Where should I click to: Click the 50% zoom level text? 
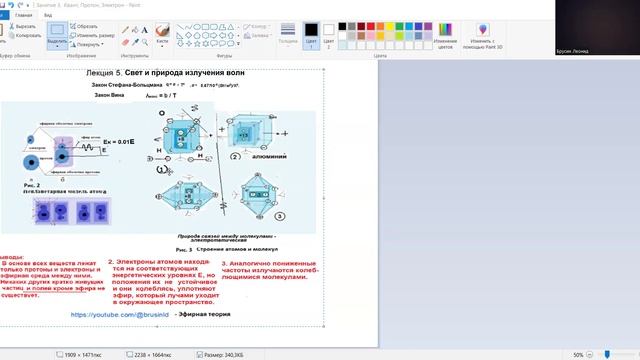pos(578,355)
